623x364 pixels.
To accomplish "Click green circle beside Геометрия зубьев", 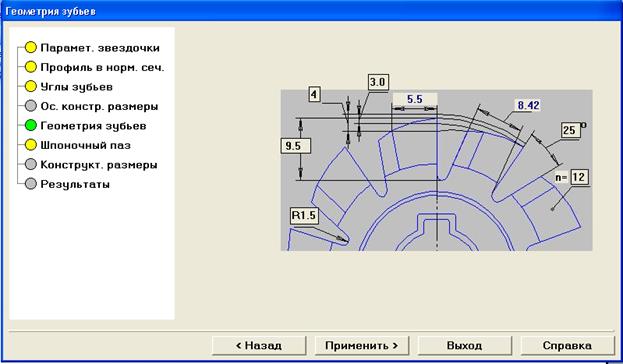I will click(x=31, y=126).
